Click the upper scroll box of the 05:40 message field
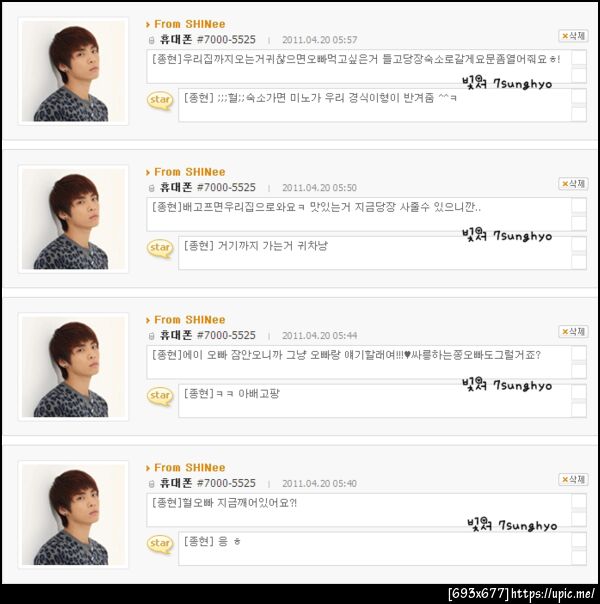Viewport: 600px width, 604px height. (x=579, y=501)
